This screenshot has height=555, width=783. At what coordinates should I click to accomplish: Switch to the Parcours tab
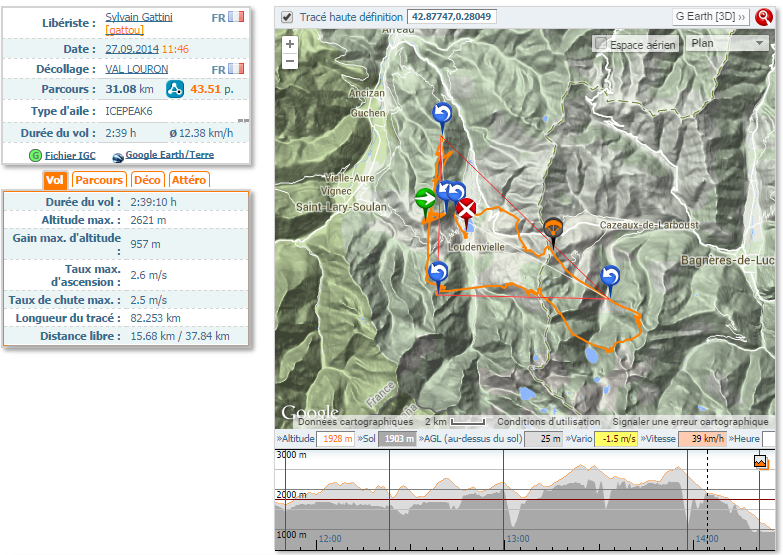click(x=99, y=180)
